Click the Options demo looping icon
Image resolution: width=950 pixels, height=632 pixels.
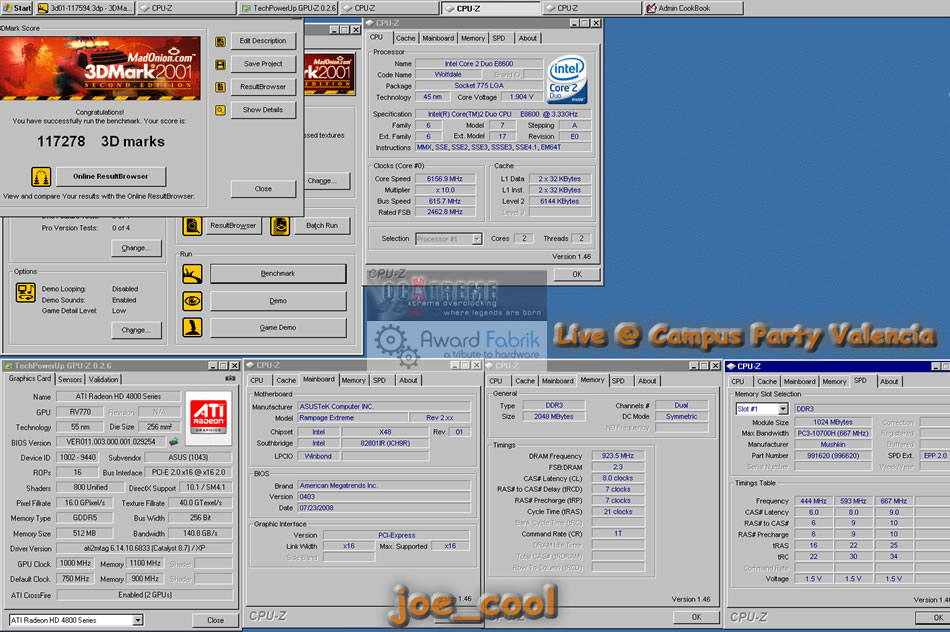pyautogui.click(x=25, y=293)
